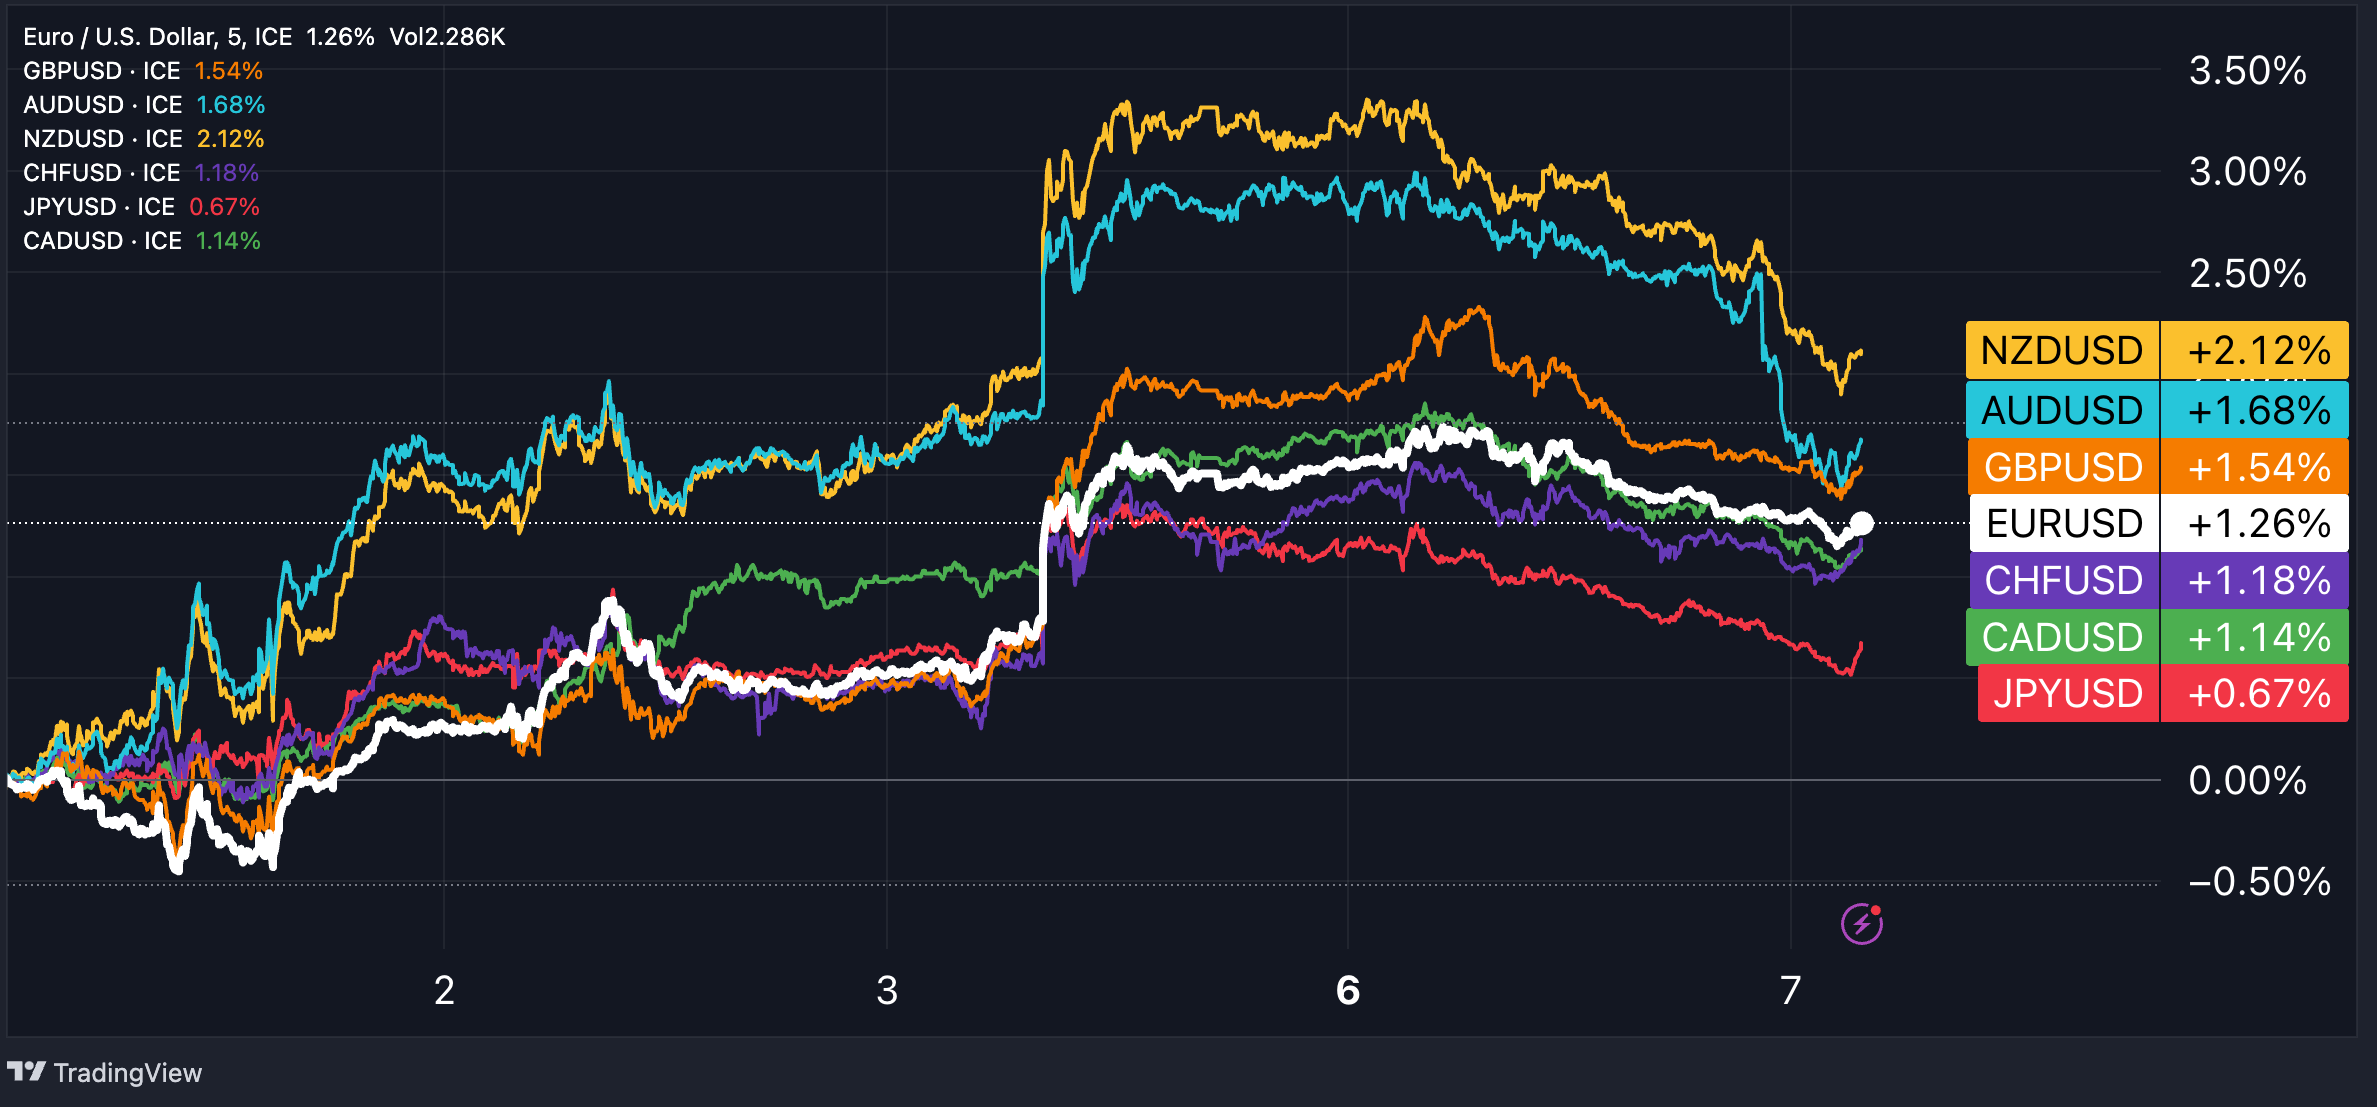Toggle GBPUSD · ICE series in legend
The image size is (2377, 1107).
click(100, 71)
